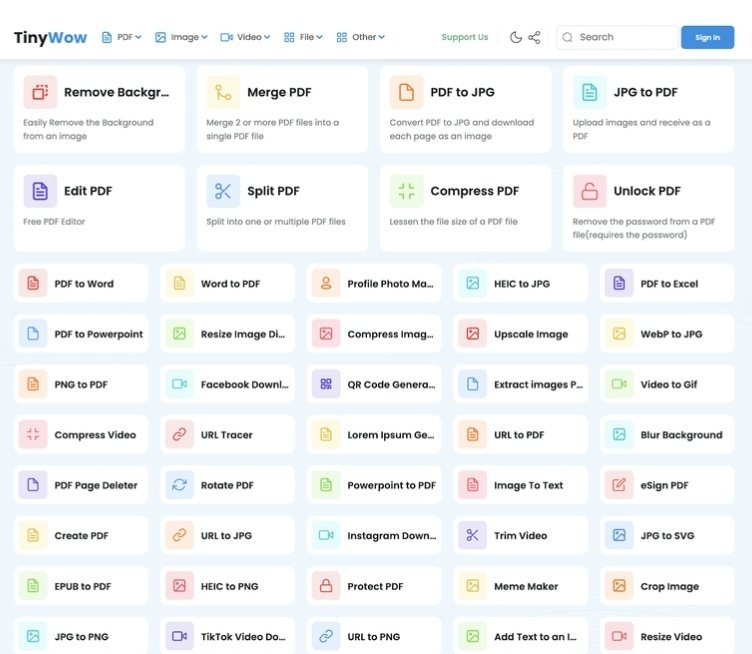Open the URL to JPG tool

pos(227,535)
